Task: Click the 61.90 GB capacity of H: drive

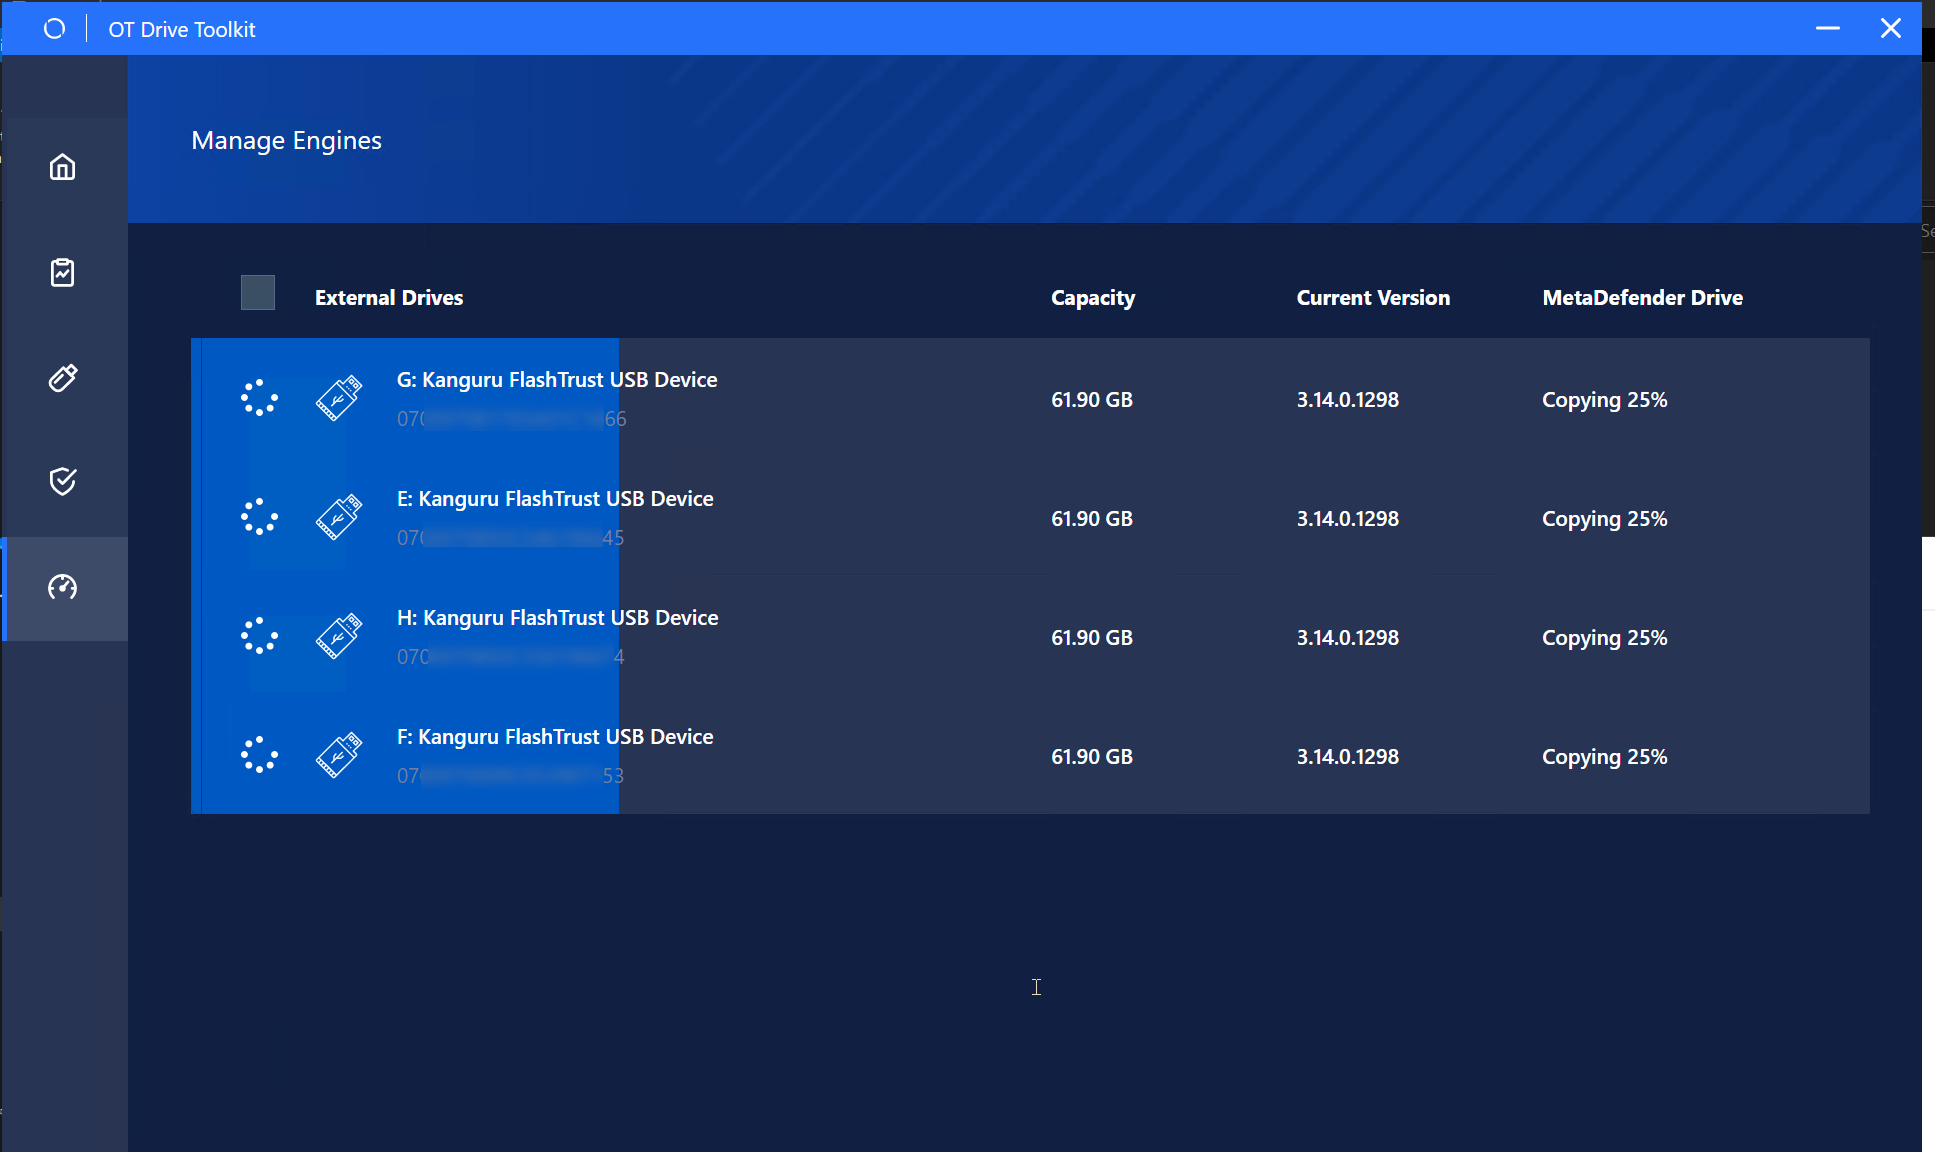Action: [x=1092, y=638]
